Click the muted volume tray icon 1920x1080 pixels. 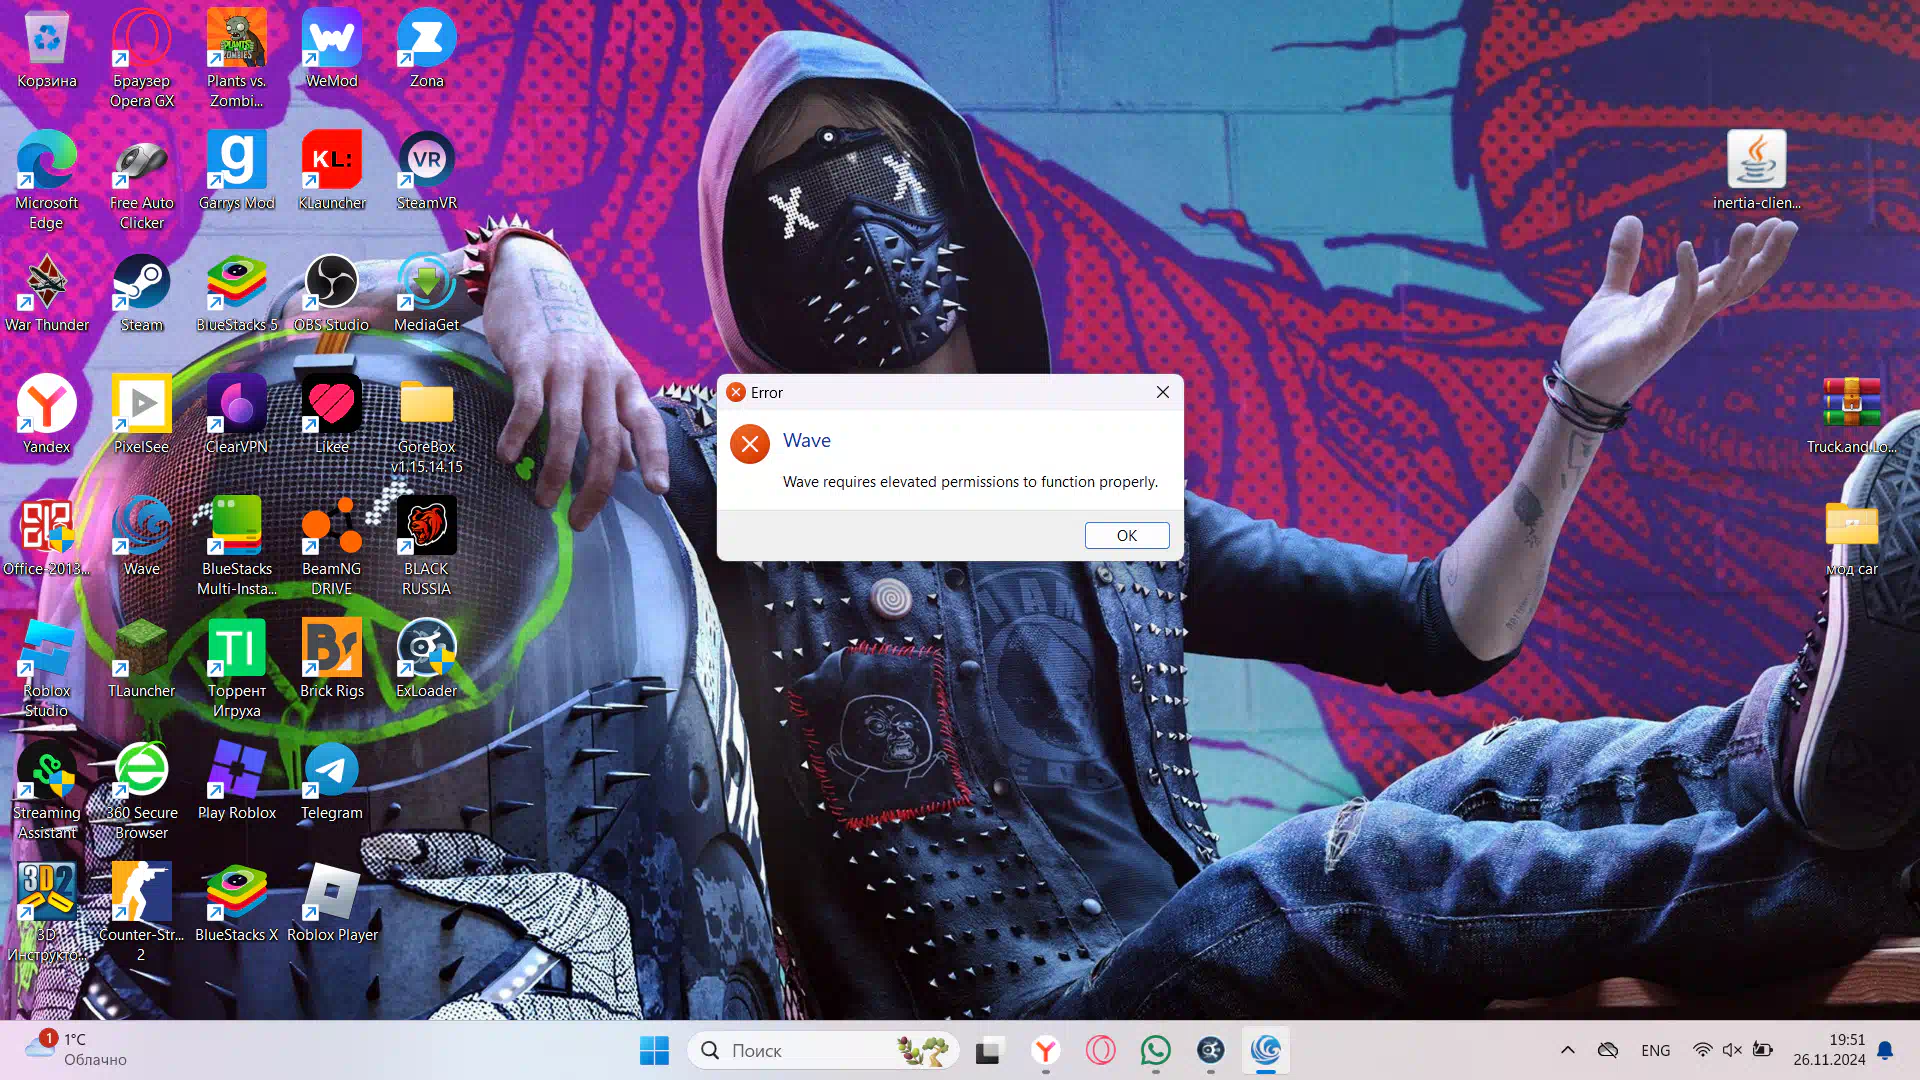click(1732, 1050)
